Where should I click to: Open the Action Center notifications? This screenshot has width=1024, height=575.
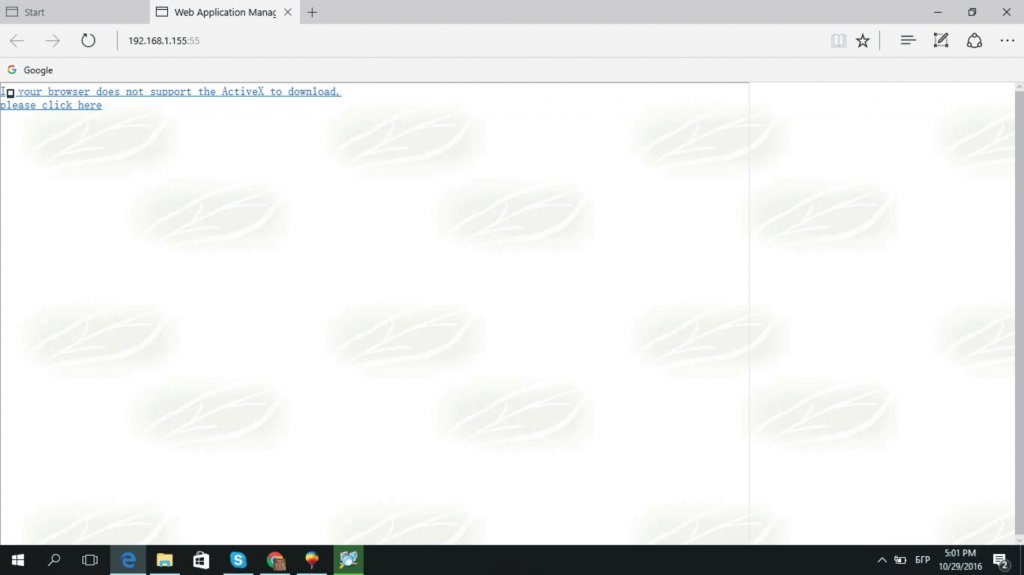tap(1001, 560)
